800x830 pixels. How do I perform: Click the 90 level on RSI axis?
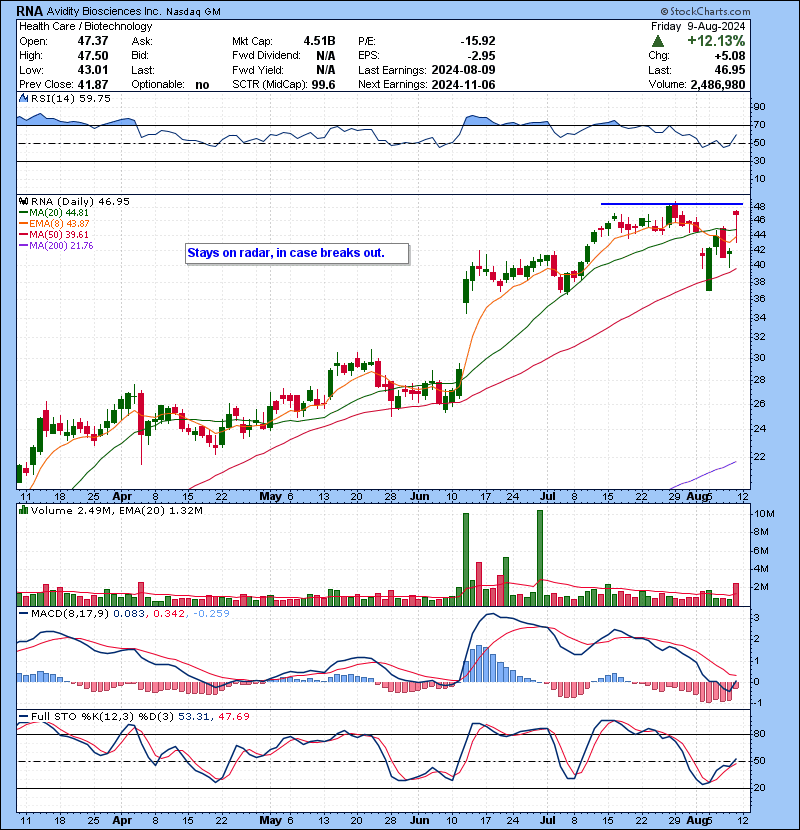pyautogui.click(x=759, y=107)
